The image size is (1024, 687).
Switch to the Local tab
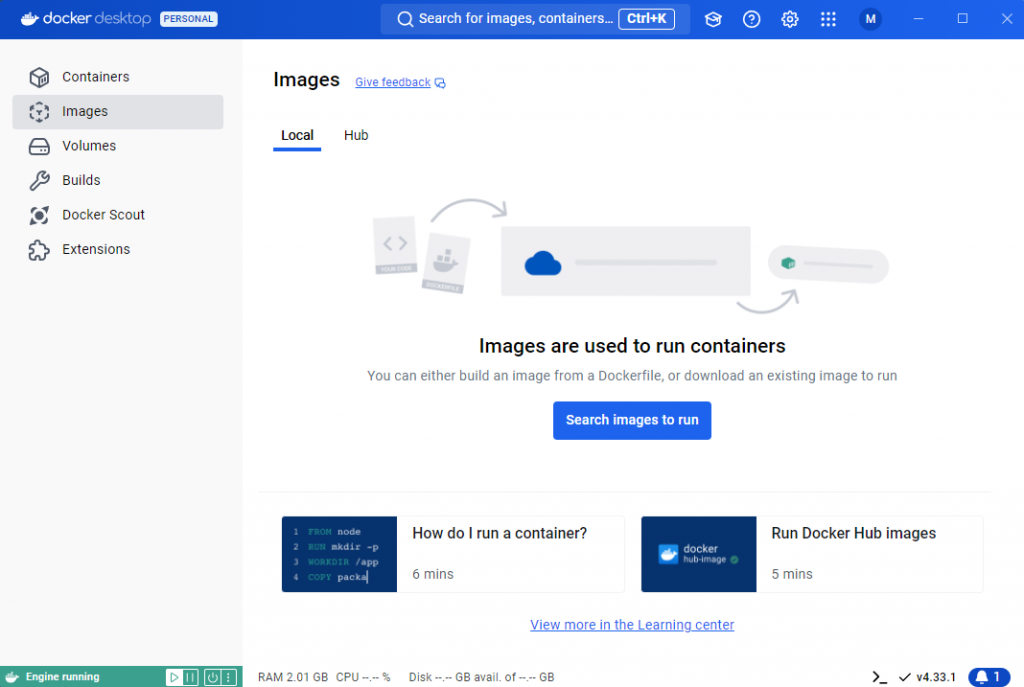click(297, 136)
